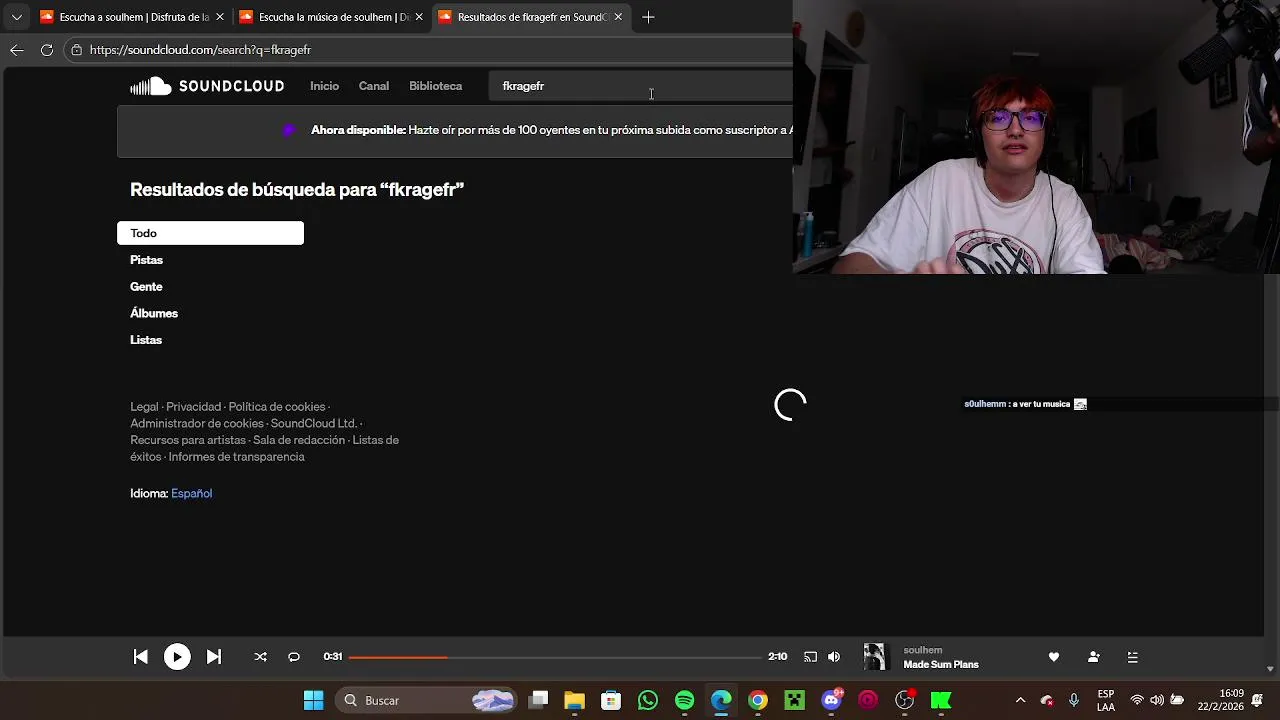This screenshot has height=720, width=1280.
Task: Open Recursos para artistas link
Action: [x=188, y=440]
